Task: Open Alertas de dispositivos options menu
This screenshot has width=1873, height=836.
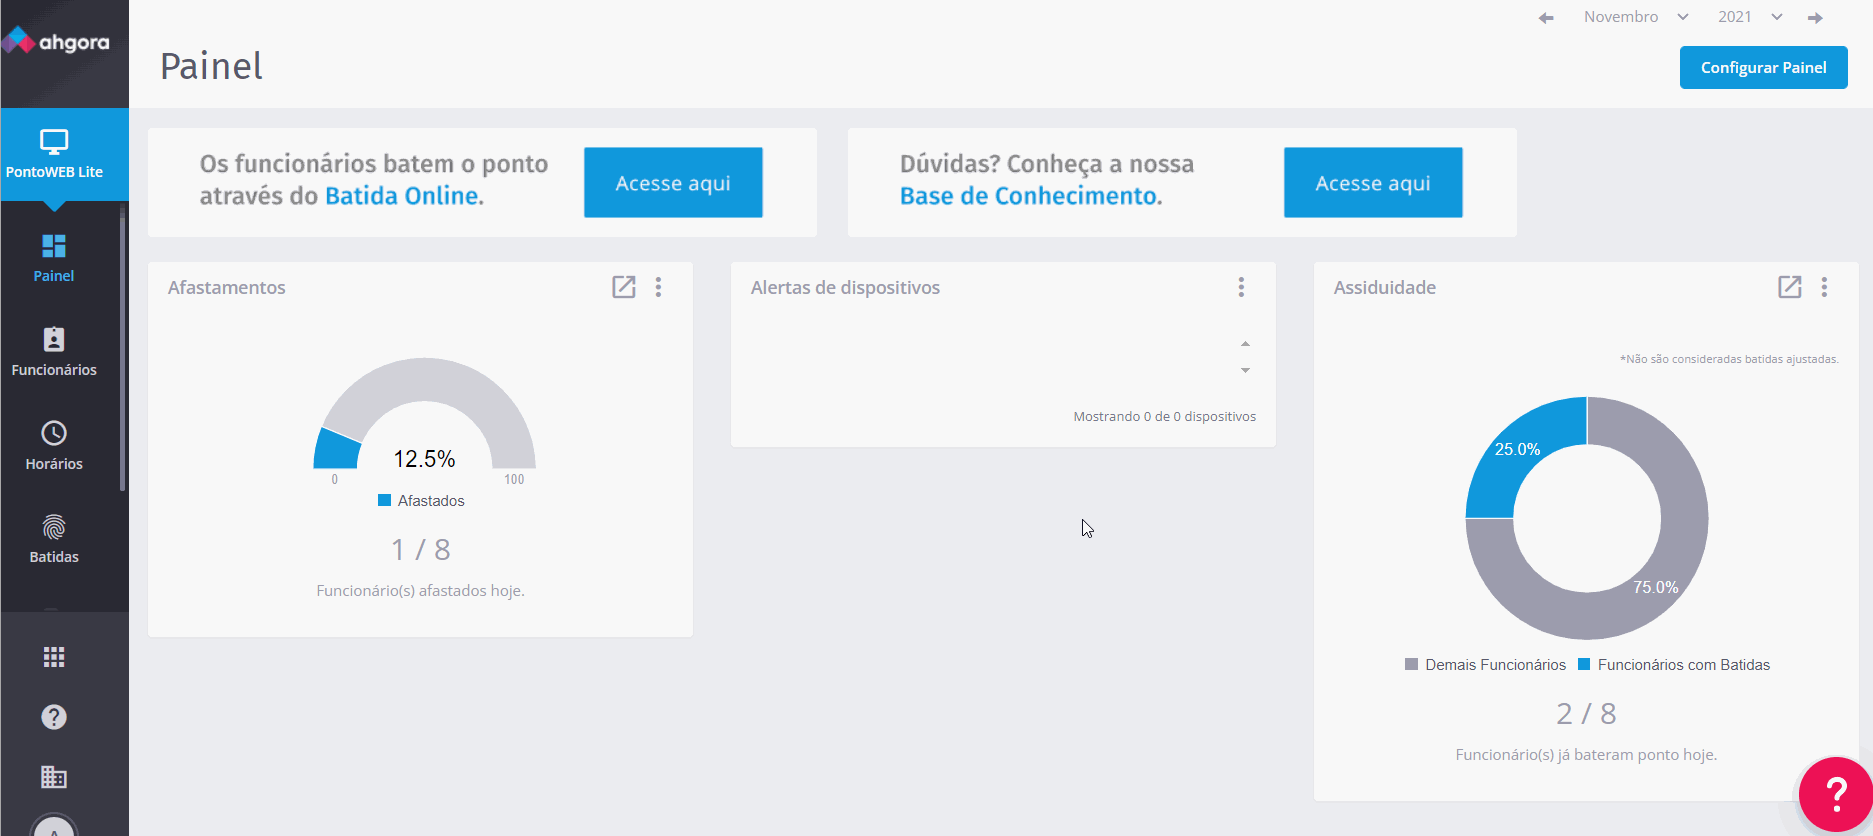Action: 1241,287
